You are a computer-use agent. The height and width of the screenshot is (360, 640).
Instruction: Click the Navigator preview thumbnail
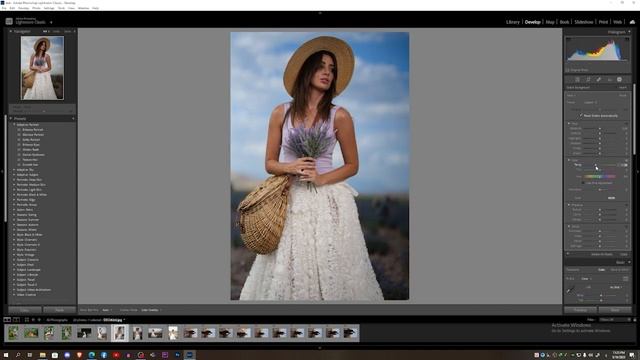[x=42, y=68]
